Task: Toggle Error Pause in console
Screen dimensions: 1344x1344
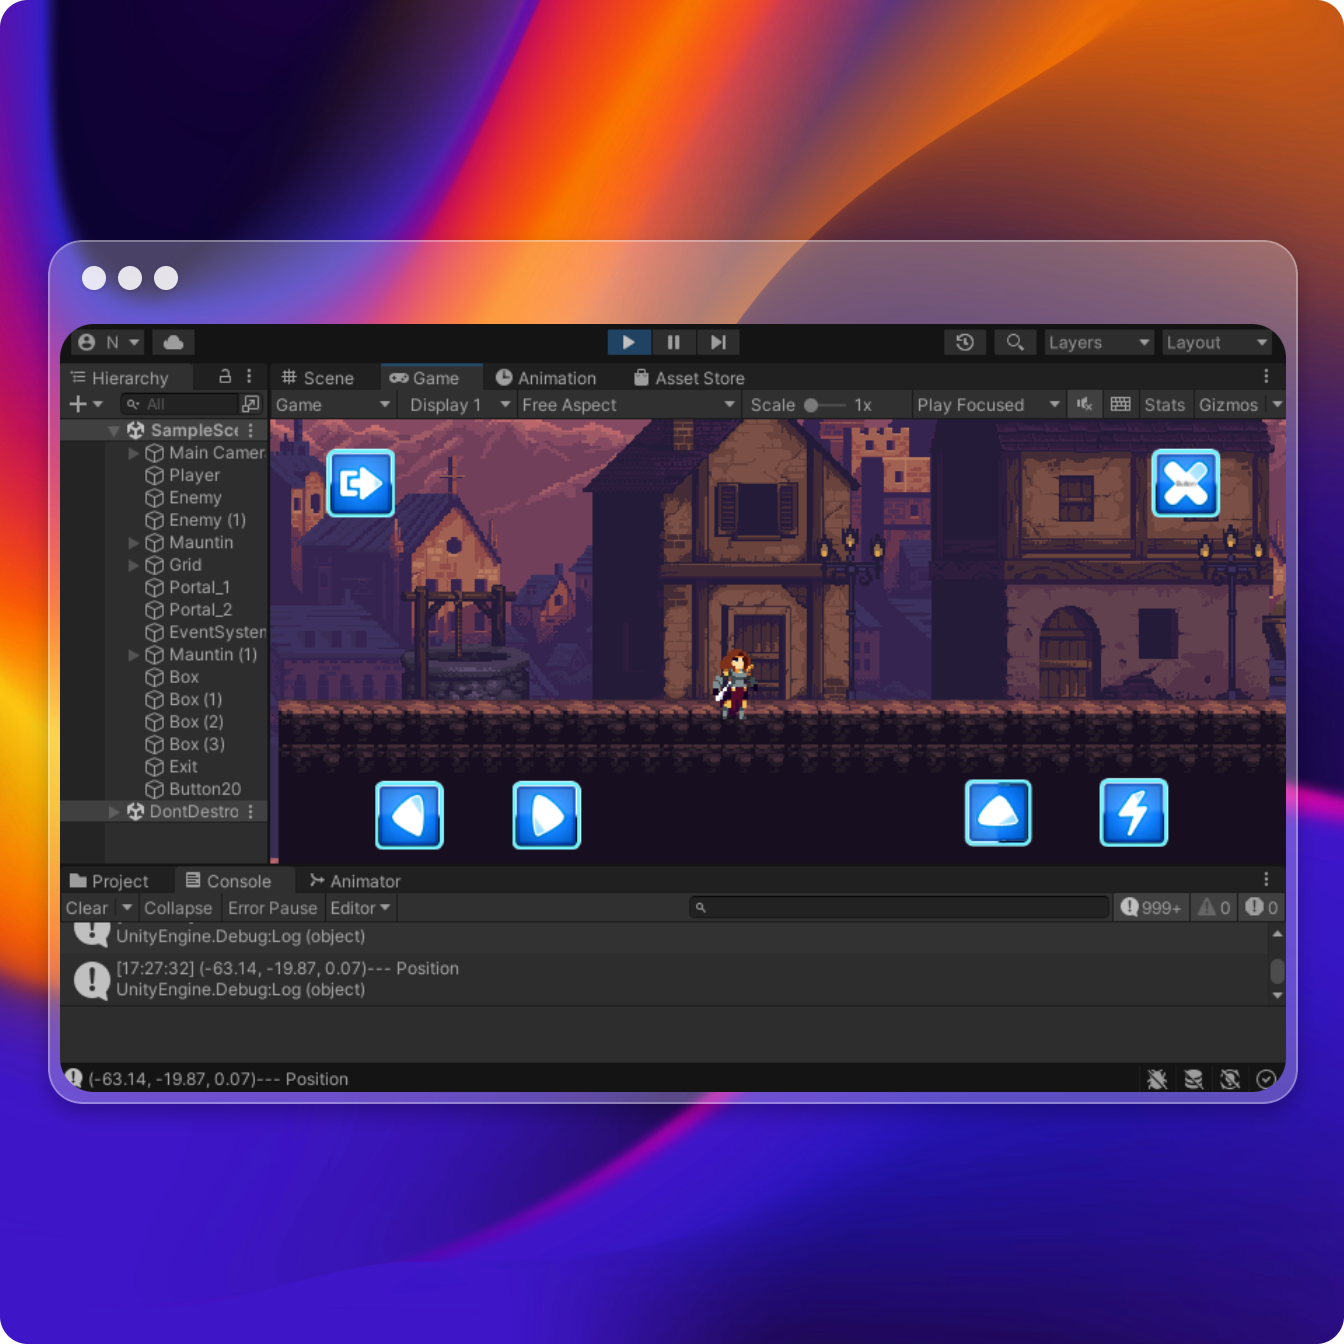Action: [x=272, y=908]
